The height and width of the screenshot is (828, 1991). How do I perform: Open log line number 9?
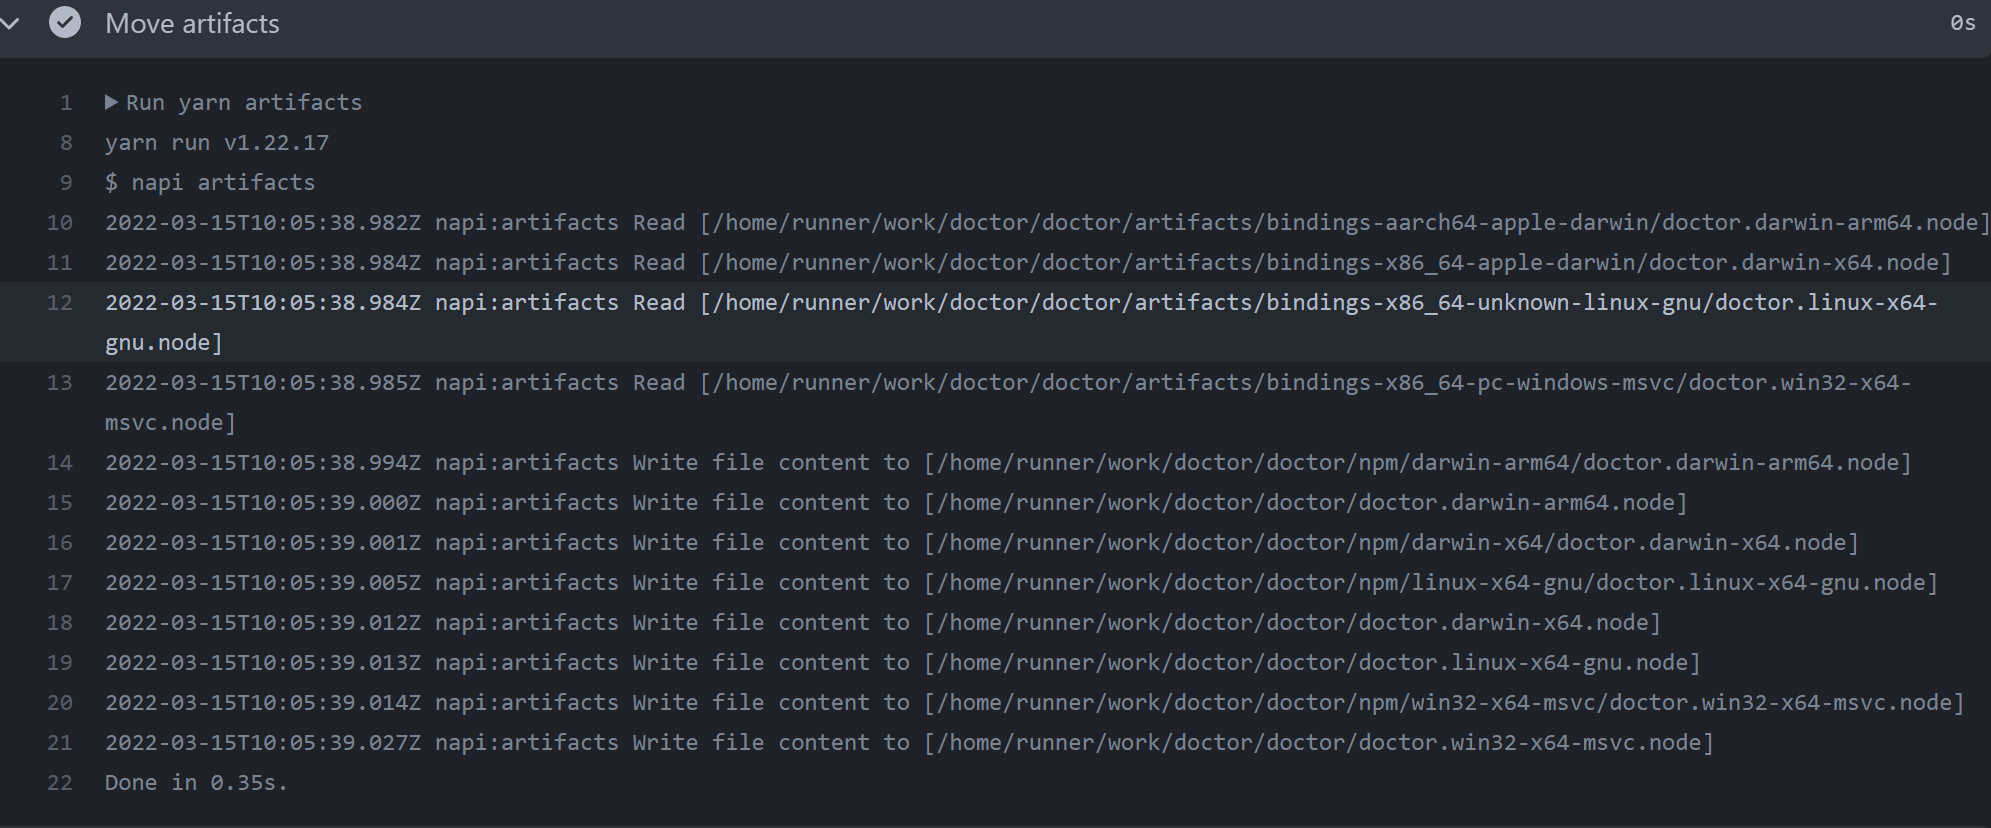66,182
